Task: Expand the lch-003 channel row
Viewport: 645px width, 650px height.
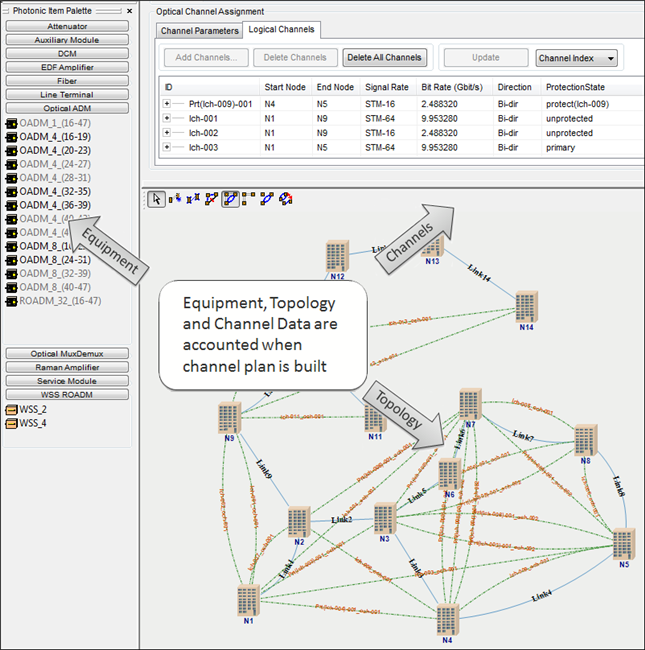Action: pos(167,147)
